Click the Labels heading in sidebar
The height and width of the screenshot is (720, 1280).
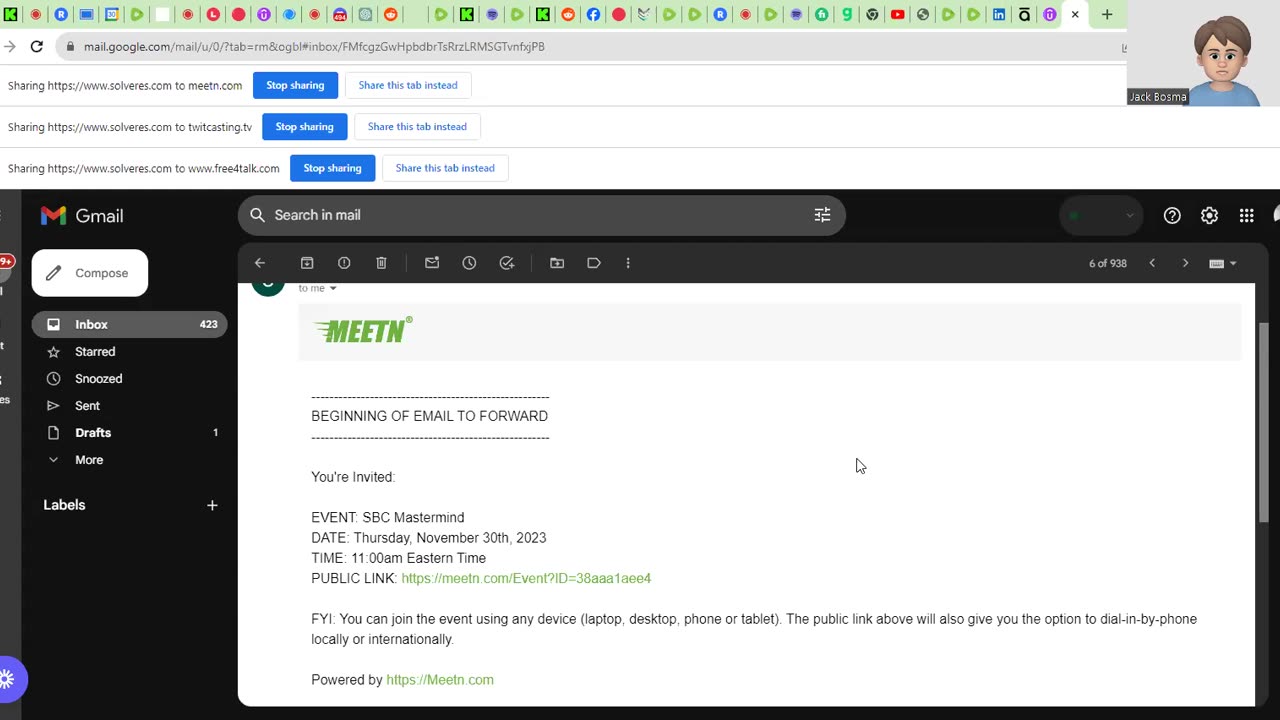point(64,505)
